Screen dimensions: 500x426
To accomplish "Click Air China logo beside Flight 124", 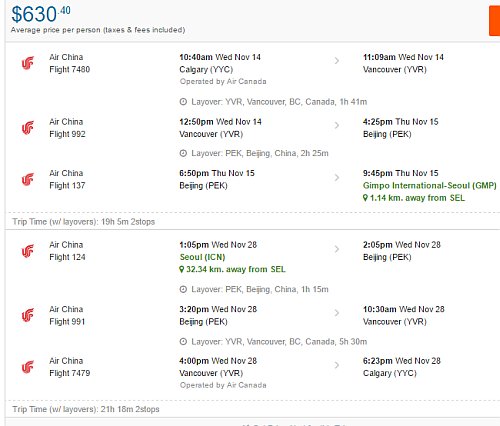I will click(28, 251).
